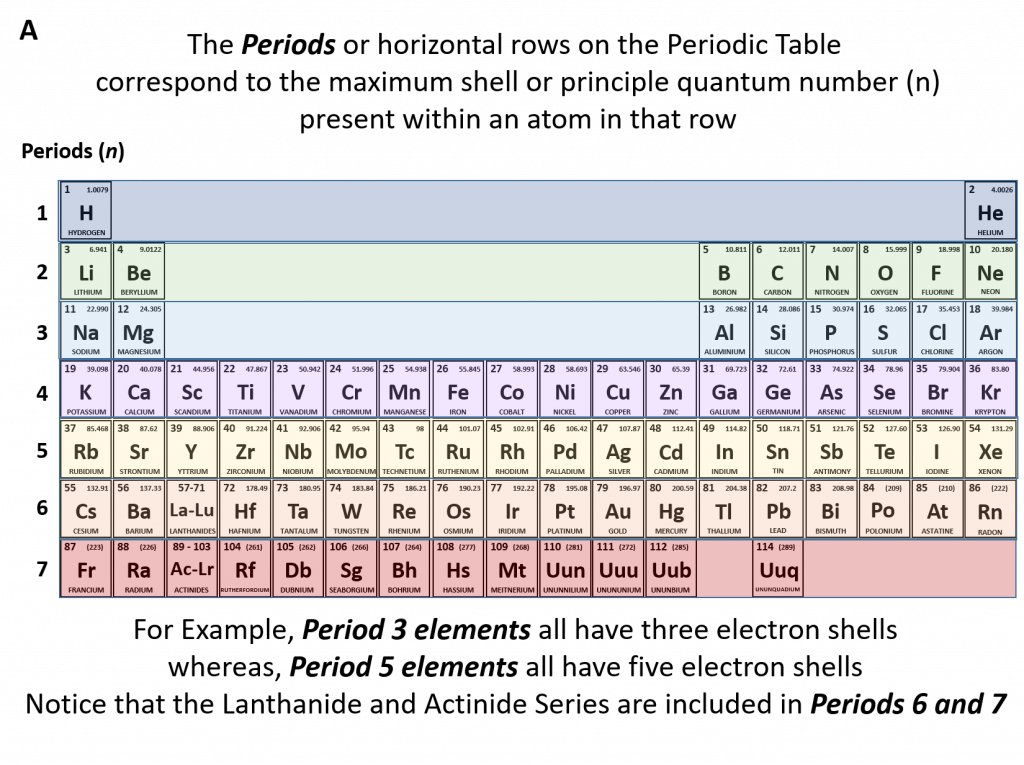1024x765 pixels.
Task: Select Lithium in the second row
Action: pos(85,270)
